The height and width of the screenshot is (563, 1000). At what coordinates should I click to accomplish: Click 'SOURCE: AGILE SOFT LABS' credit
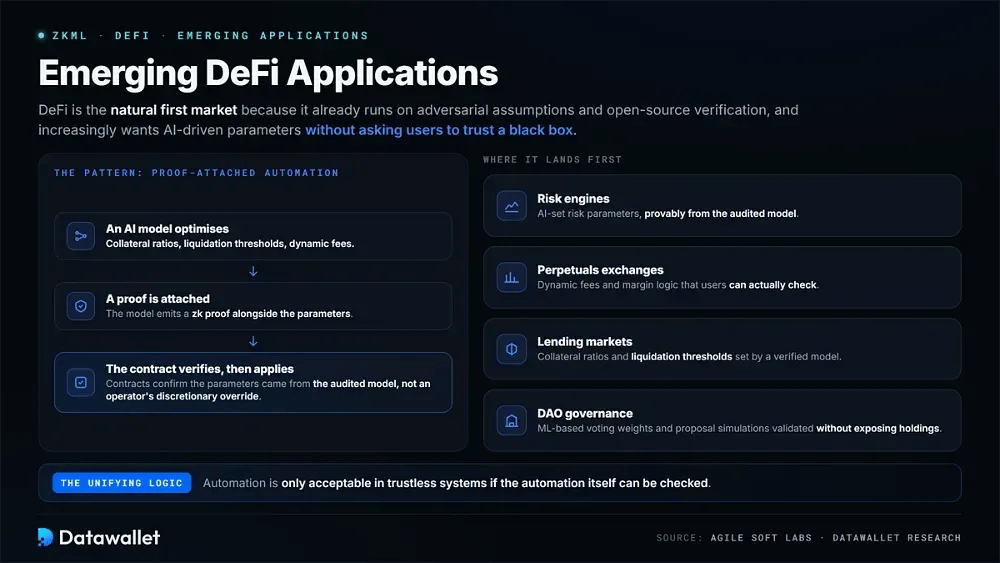[734, 537]
